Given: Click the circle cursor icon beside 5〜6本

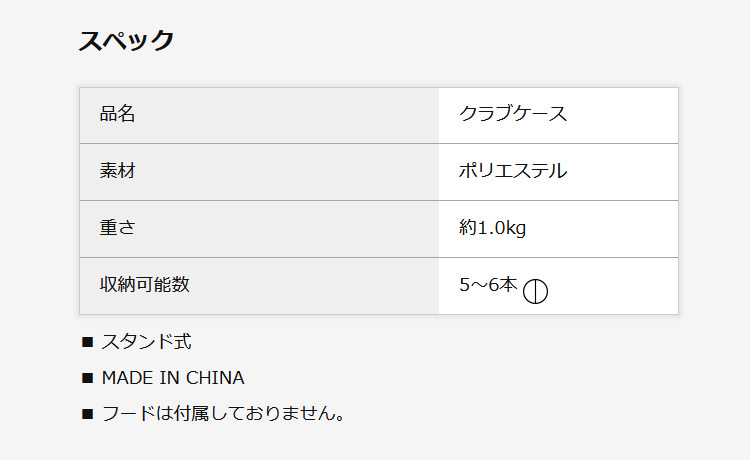Looking at the screenshot, I should (536, 291).
